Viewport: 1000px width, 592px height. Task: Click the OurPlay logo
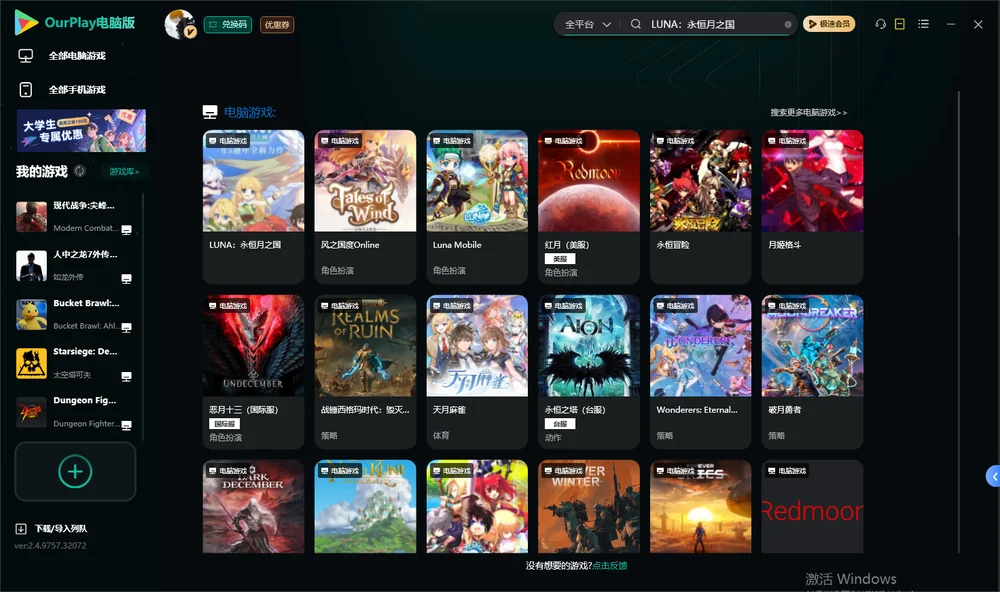click(x=75, y=23)
